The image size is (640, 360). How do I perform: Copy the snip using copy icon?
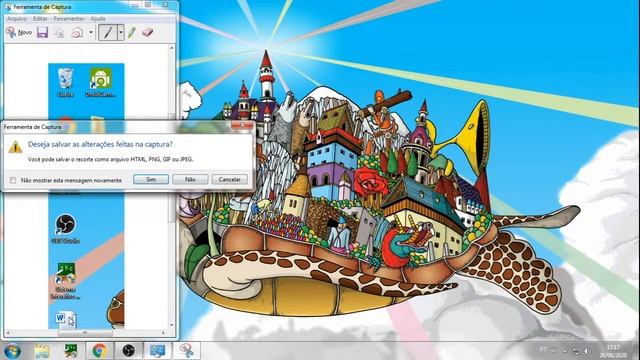pyautogui.click(x=59, y=33)
